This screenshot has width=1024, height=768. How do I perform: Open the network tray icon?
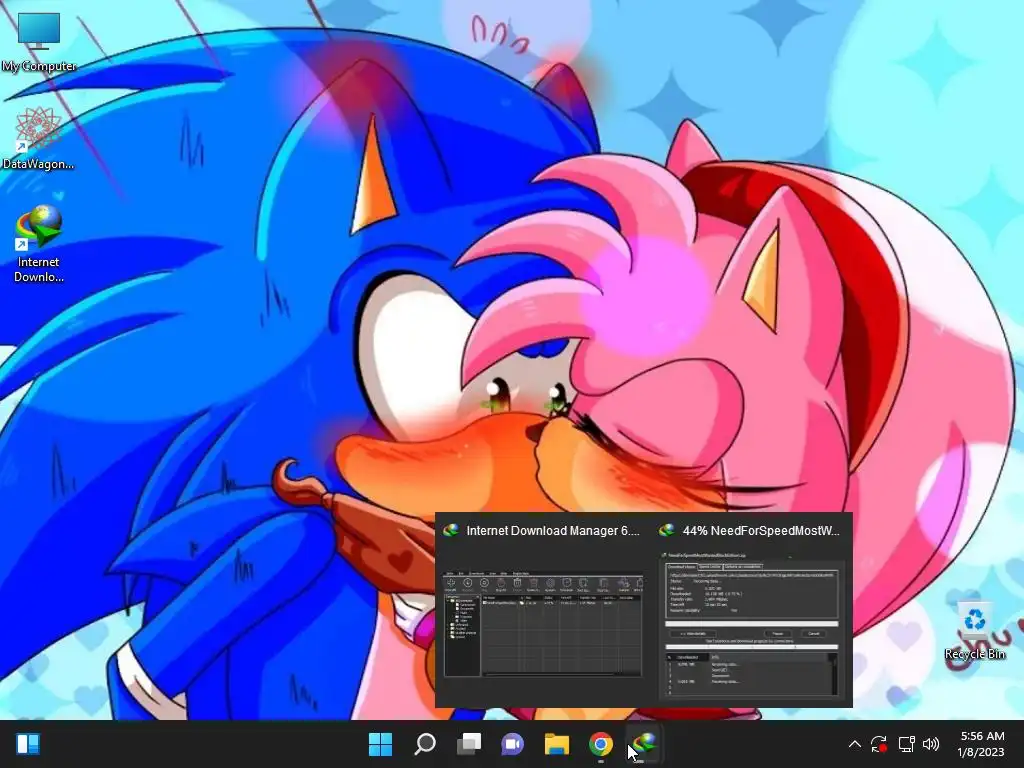(906, 744)
